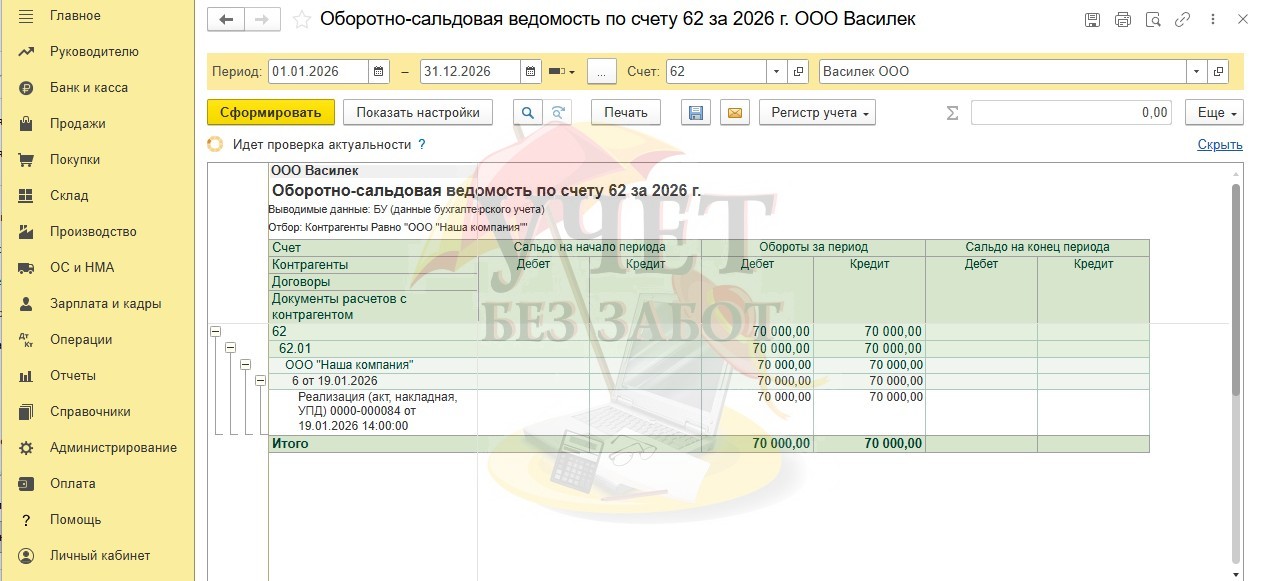
Task: Click the Отчеты bar chart icon
Action: click(26, 376)
